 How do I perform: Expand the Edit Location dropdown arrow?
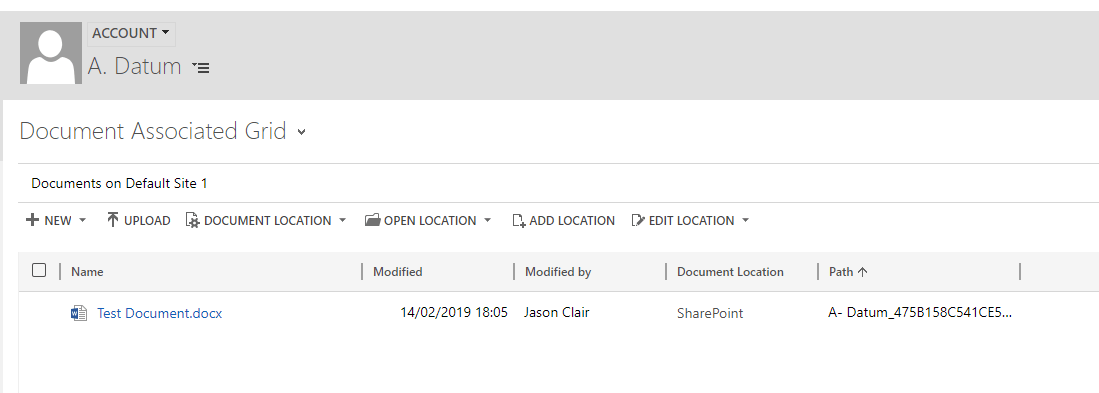click(x=745, y=221)
